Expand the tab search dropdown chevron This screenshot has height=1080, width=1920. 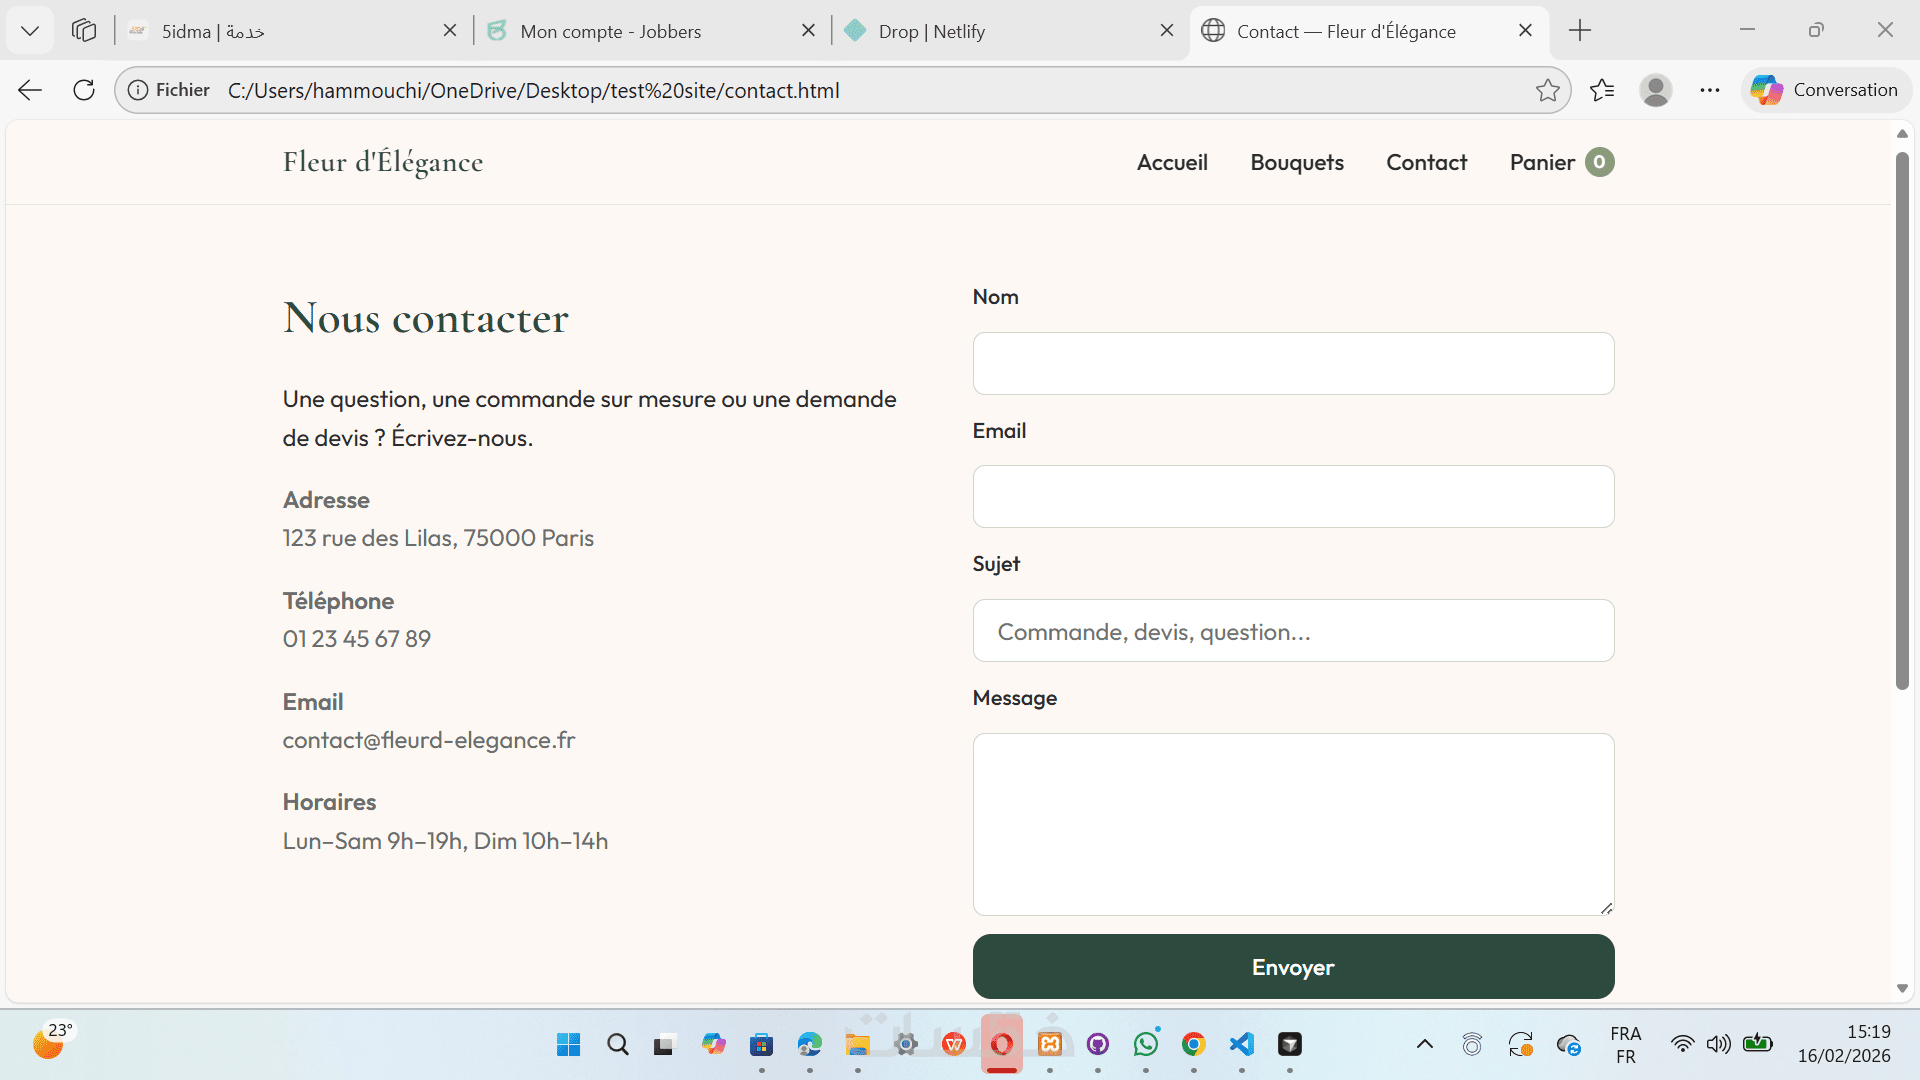click(x=30, y=31)
